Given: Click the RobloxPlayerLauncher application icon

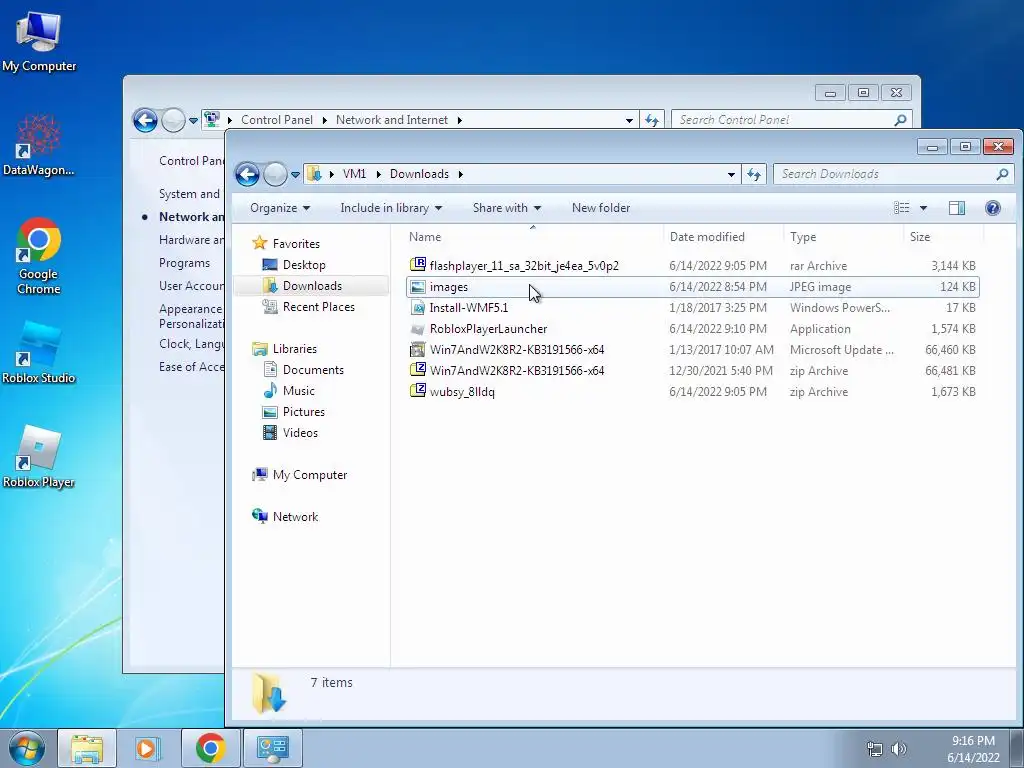Looking at the screenshot, I should click(x=418, y=329).
